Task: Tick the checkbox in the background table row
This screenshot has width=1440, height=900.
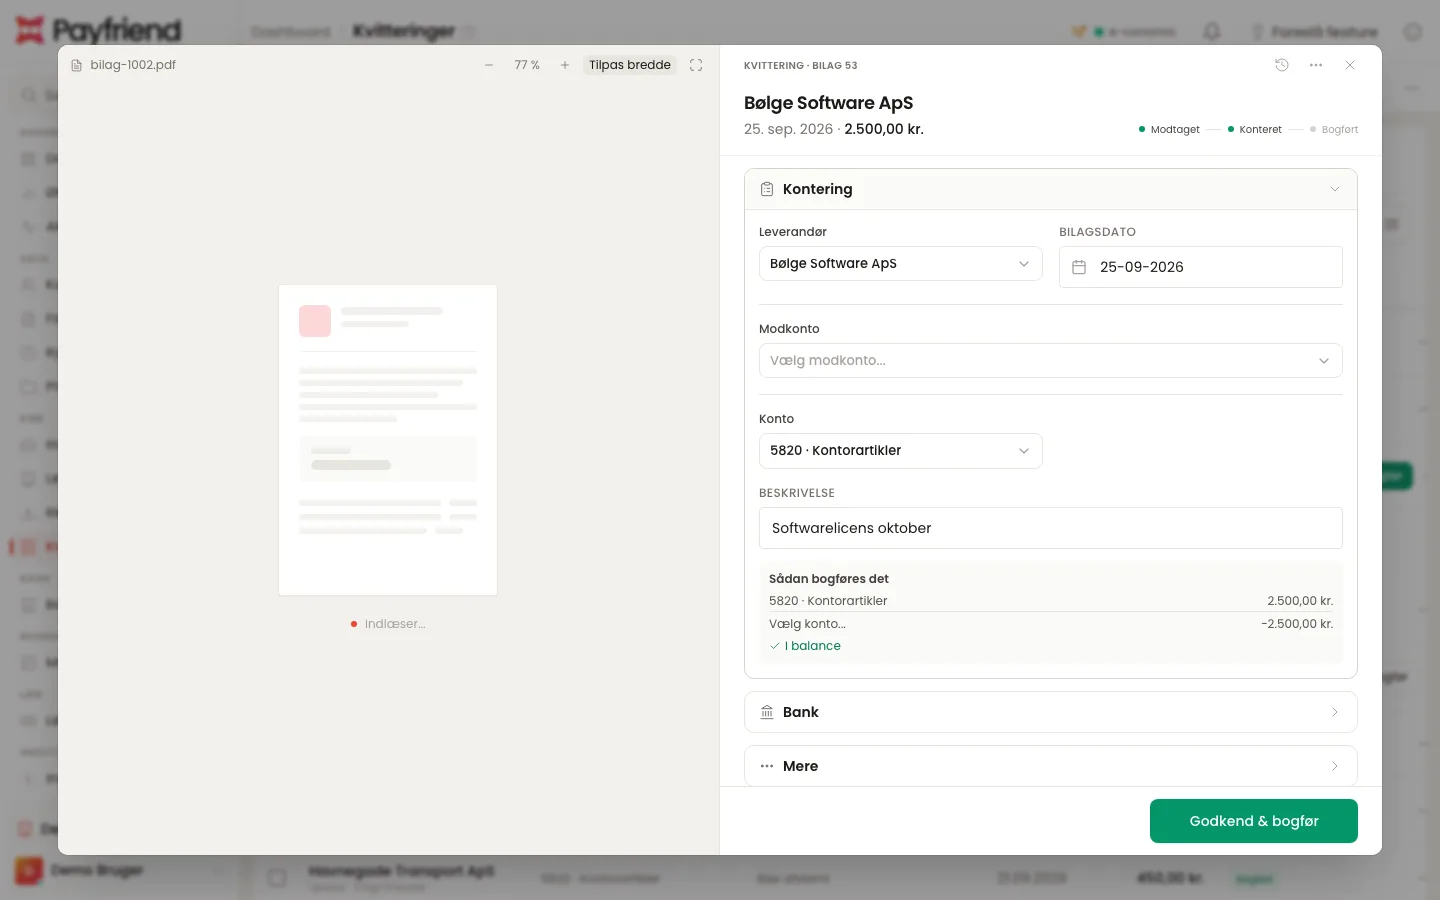Action: click(277, 878)
